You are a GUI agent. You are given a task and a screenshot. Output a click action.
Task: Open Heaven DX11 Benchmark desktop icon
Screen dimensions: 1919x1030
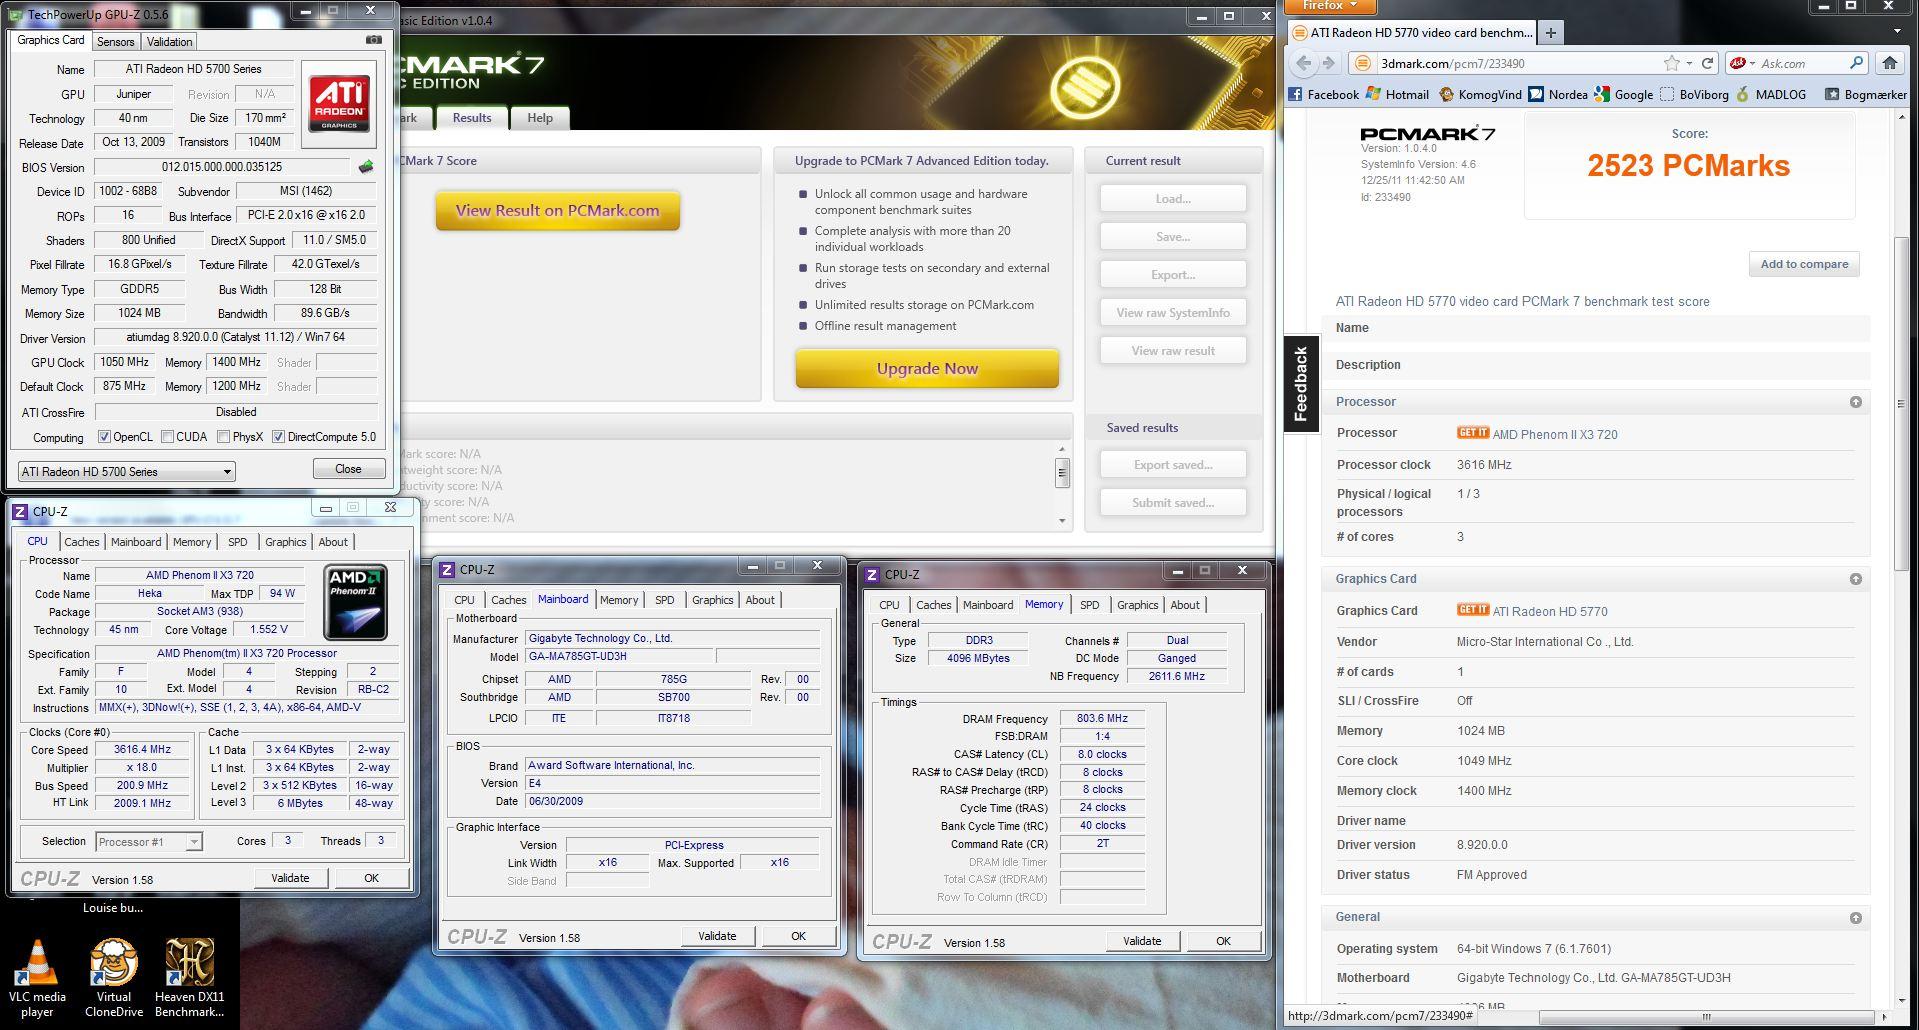[189, 979]
